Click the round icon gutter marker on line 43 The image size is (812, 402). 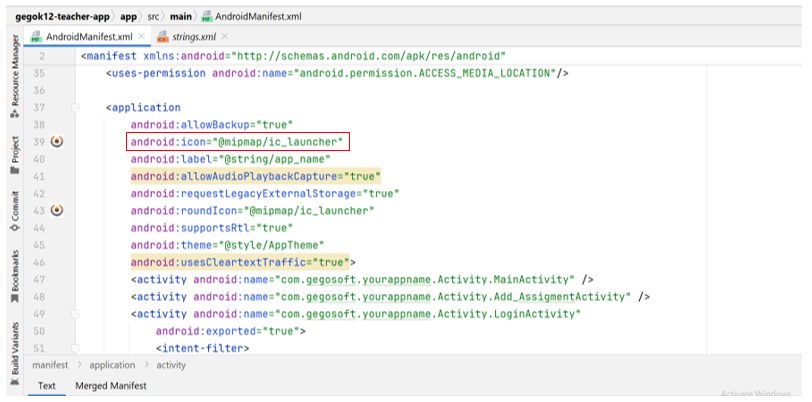[56, 210]
